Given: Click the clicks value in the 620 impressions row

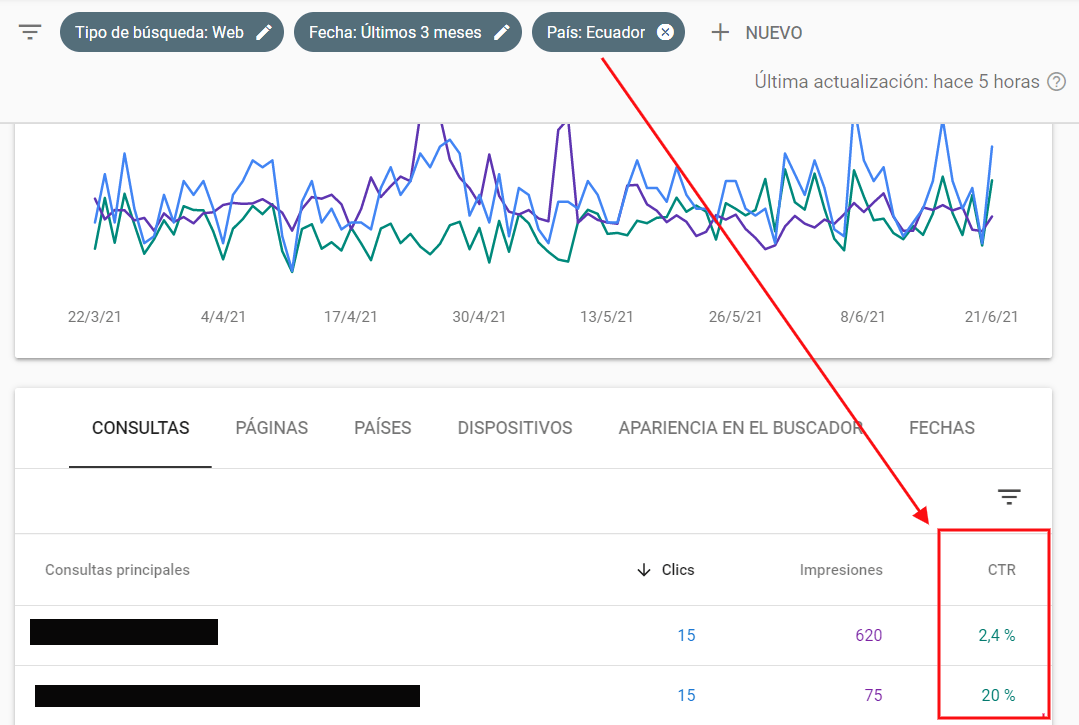Looking at the screenshot, I should [x=686, y=635].
